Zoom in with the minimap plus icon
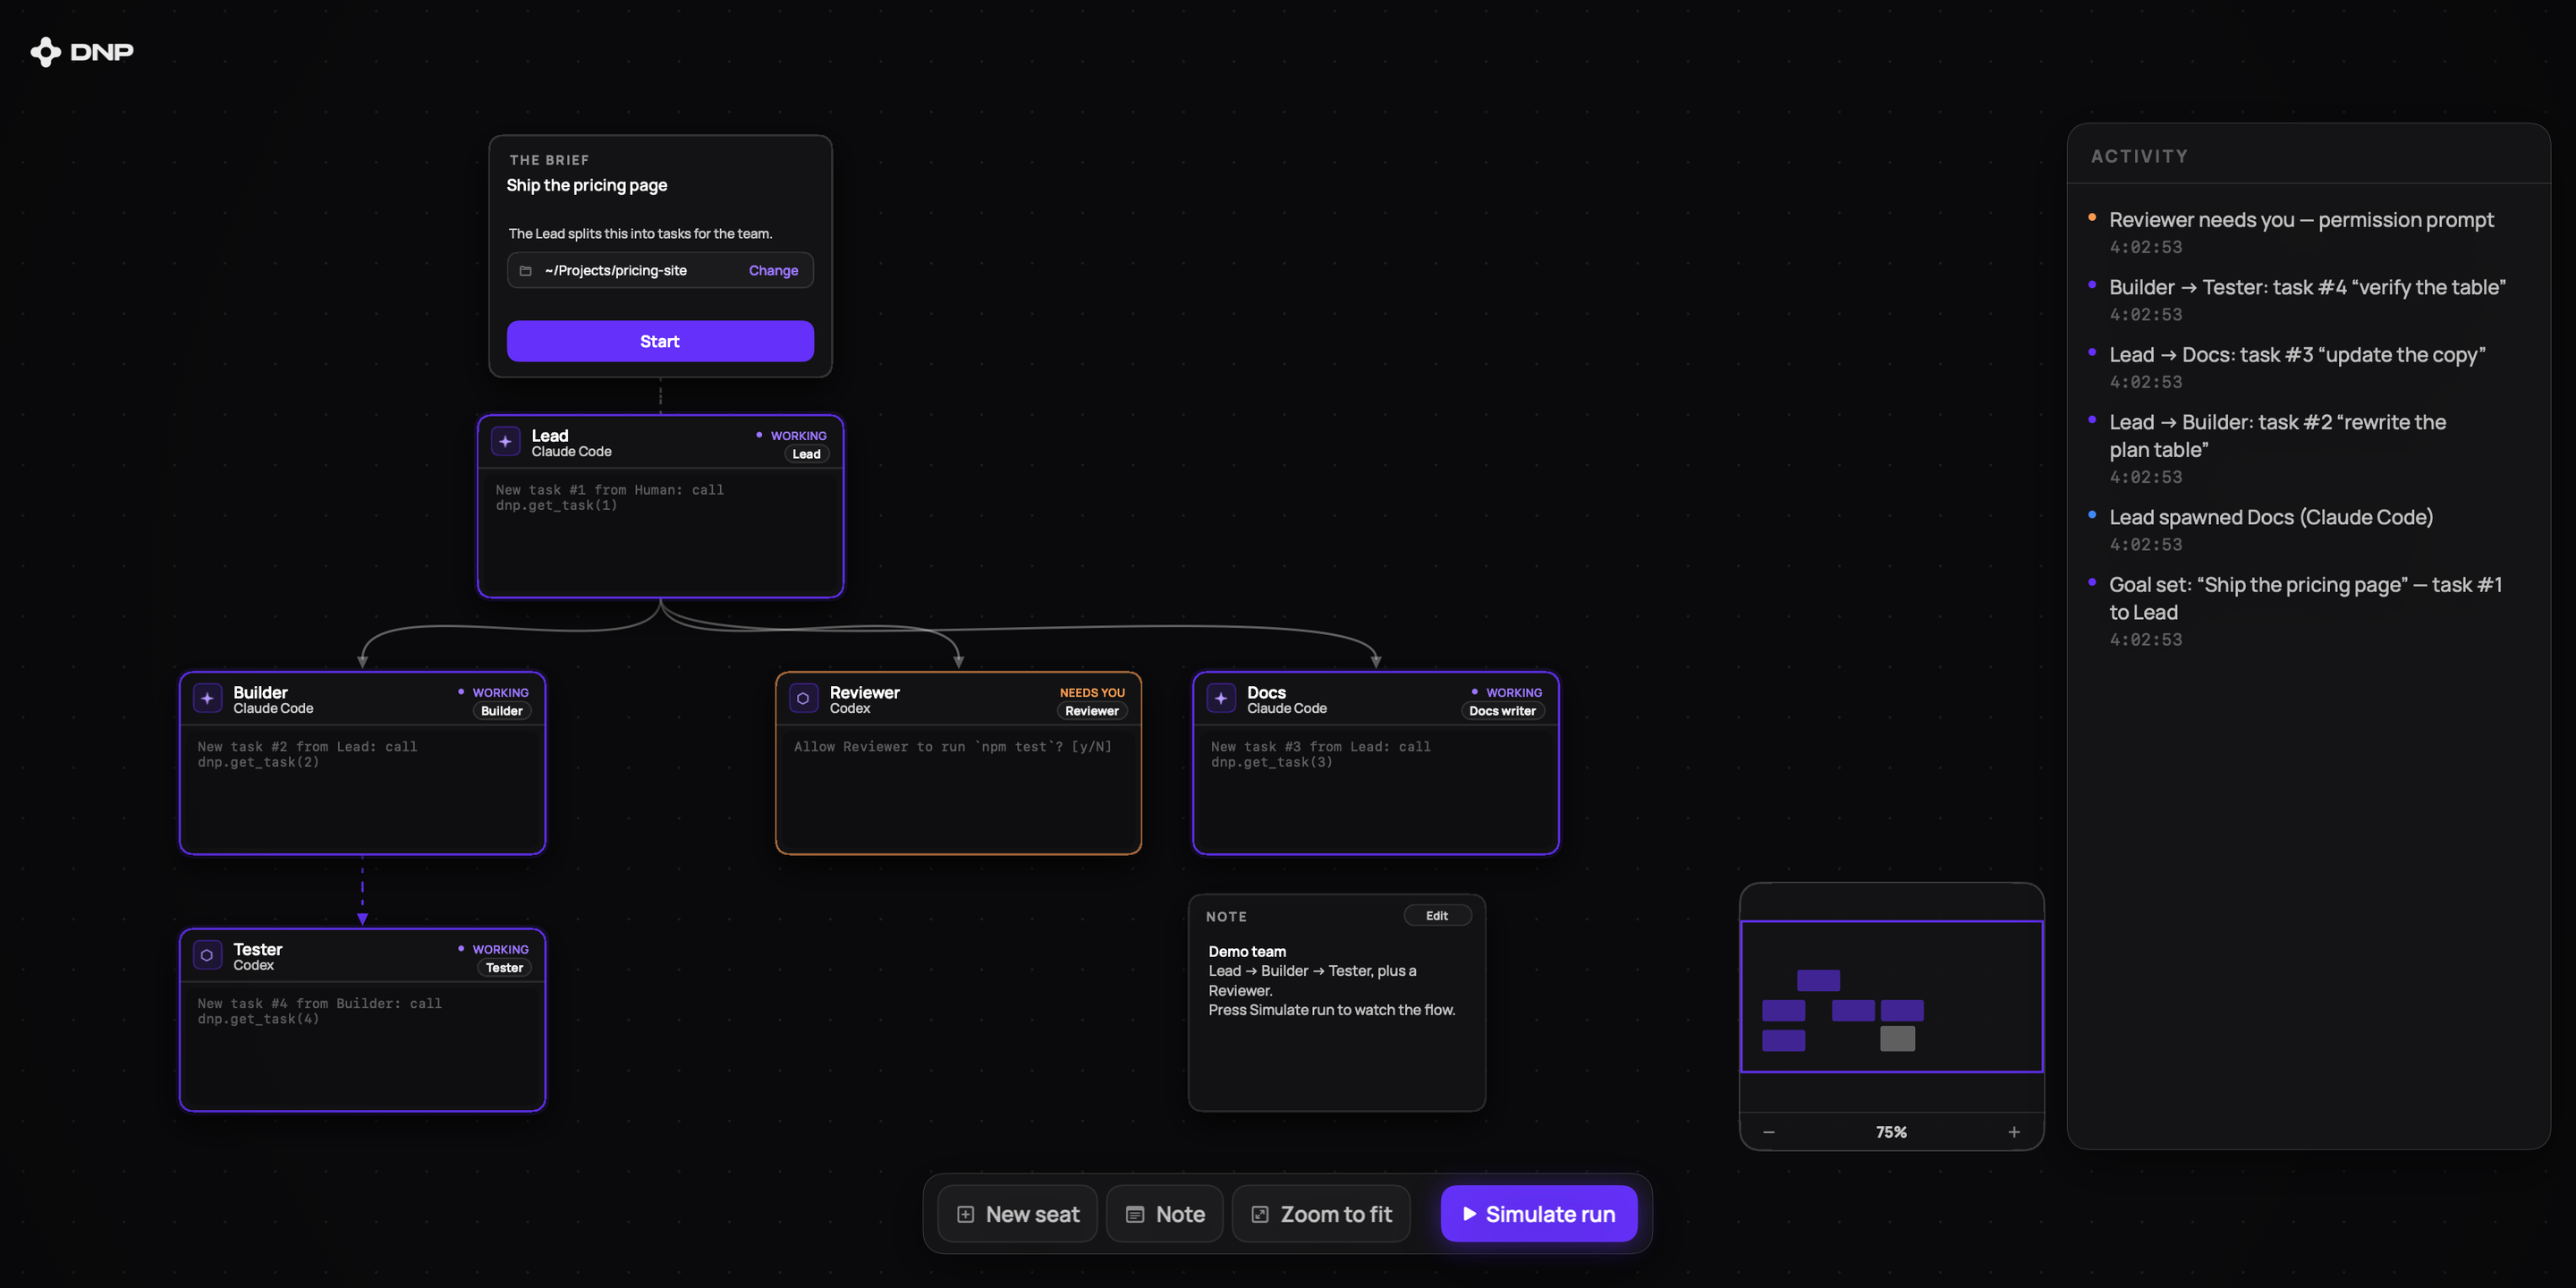 click(2014, 1132)
